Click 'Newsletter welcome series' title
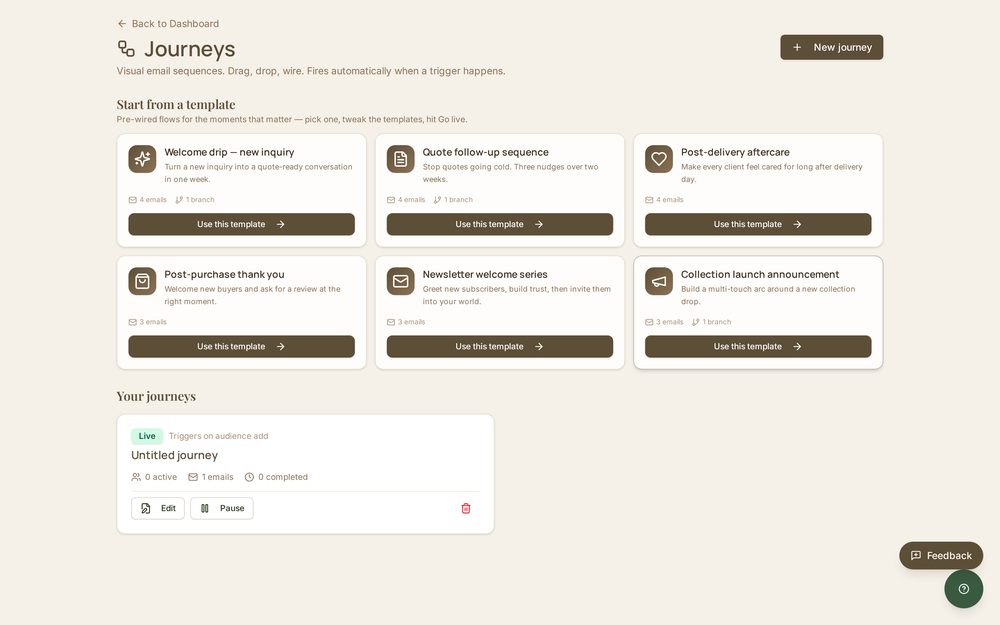The height and width of the screenshot is (625, 1000). pyautogui.click(x=485, y=275)
